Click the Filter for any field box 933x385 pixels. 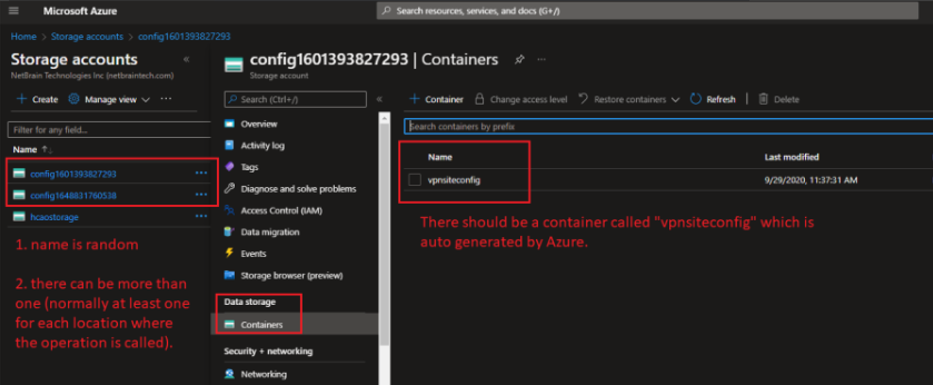109,130
